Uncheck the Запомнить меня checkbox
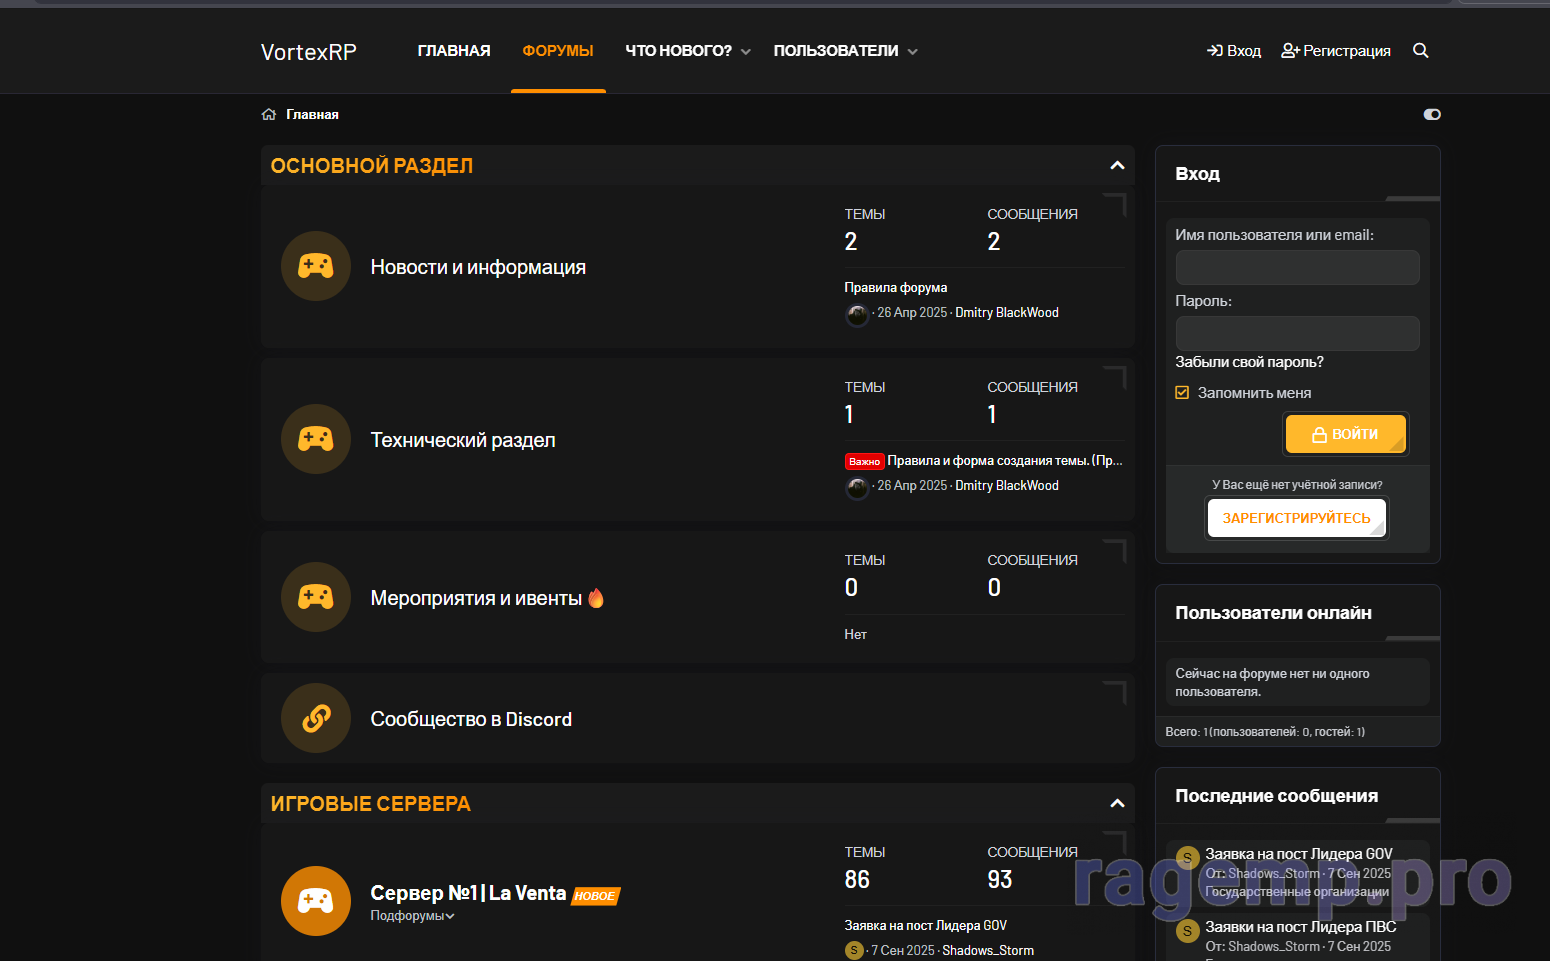This screenshot has width=1550, height=961. 1182,393
